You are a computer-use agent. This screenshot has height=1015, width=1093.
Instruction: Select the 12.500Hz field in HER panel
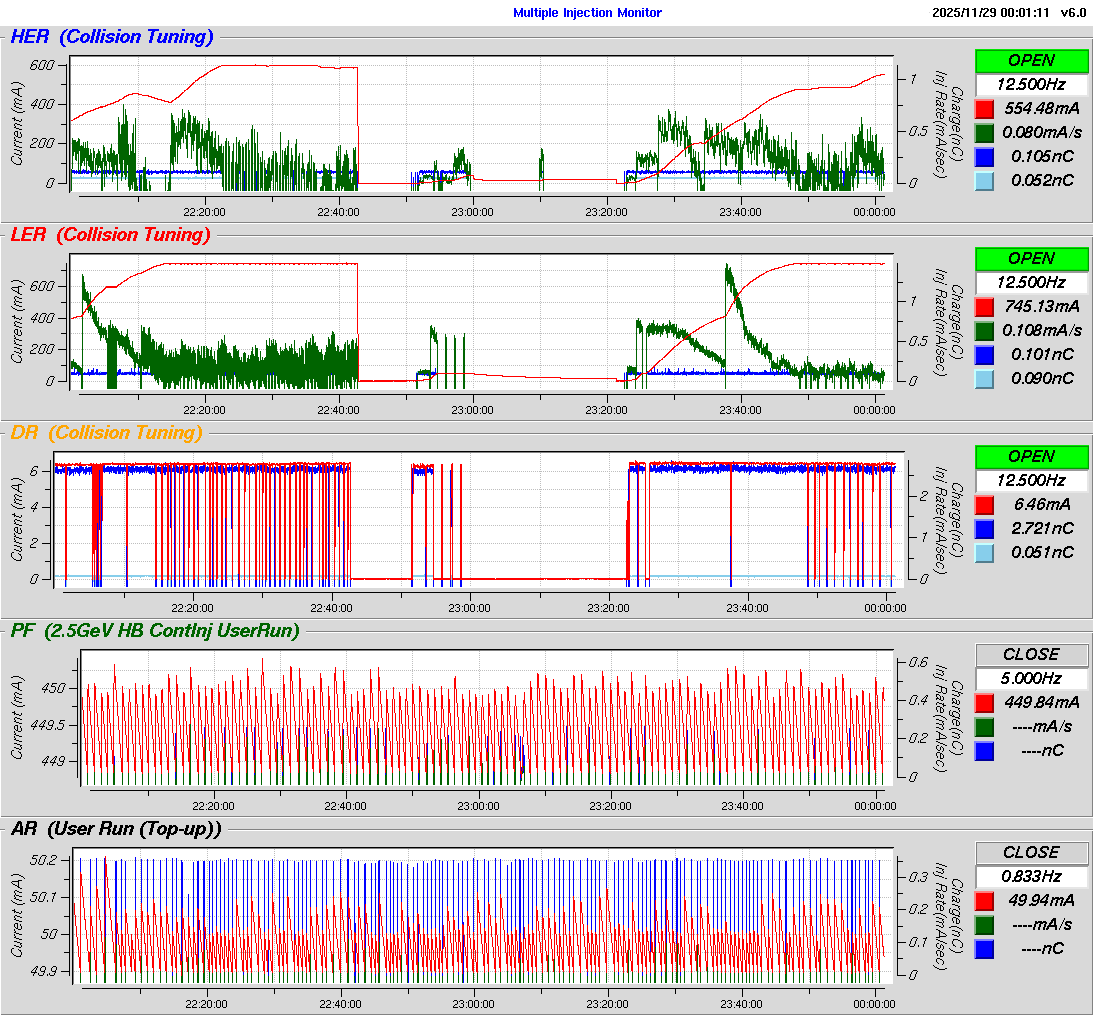pyautogui.click(x=1031, y=84)
